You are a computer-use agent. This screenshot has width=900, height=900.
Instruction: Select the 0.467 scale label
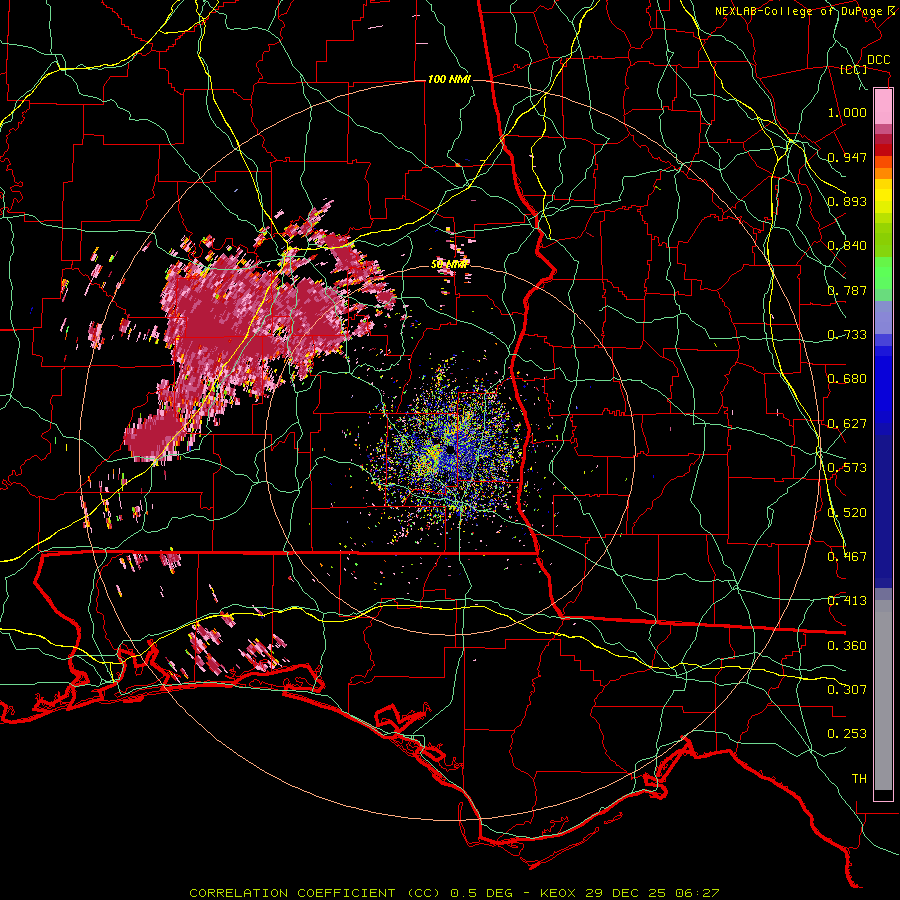pyautogui.click(x=847, y=557)
